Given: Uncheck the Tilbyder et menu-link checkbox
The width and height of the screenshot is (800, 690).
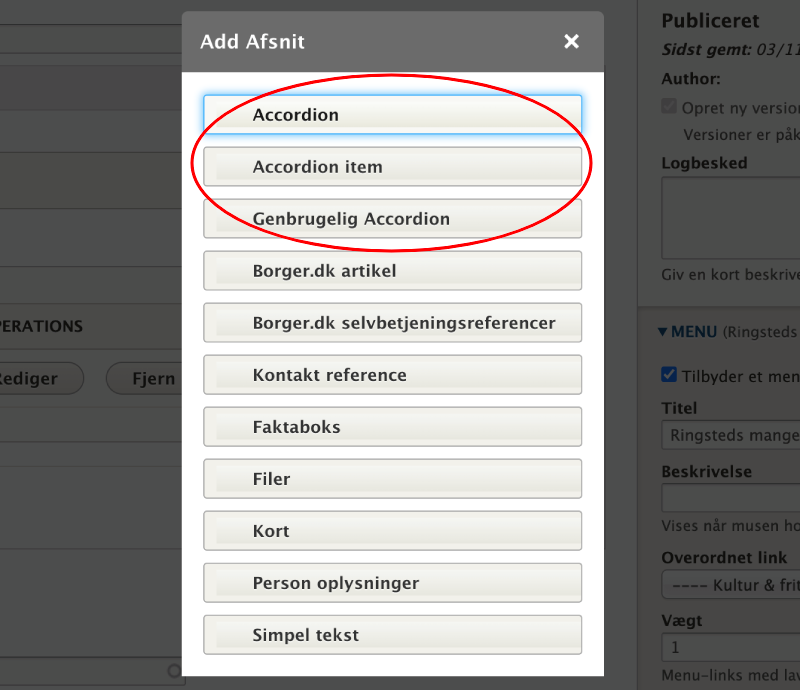Looking at the screenshot, I should click(669, 375).
